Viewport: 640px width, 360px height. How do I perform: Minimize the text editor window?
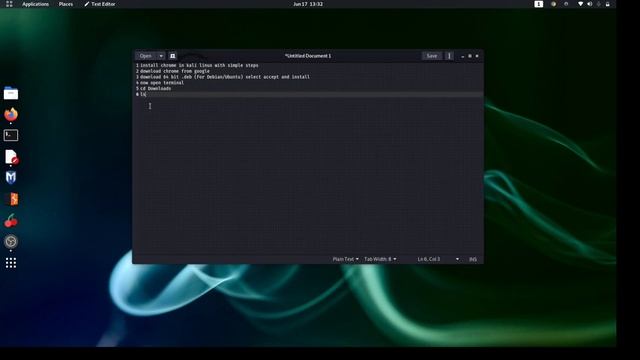tap(462, 56)
